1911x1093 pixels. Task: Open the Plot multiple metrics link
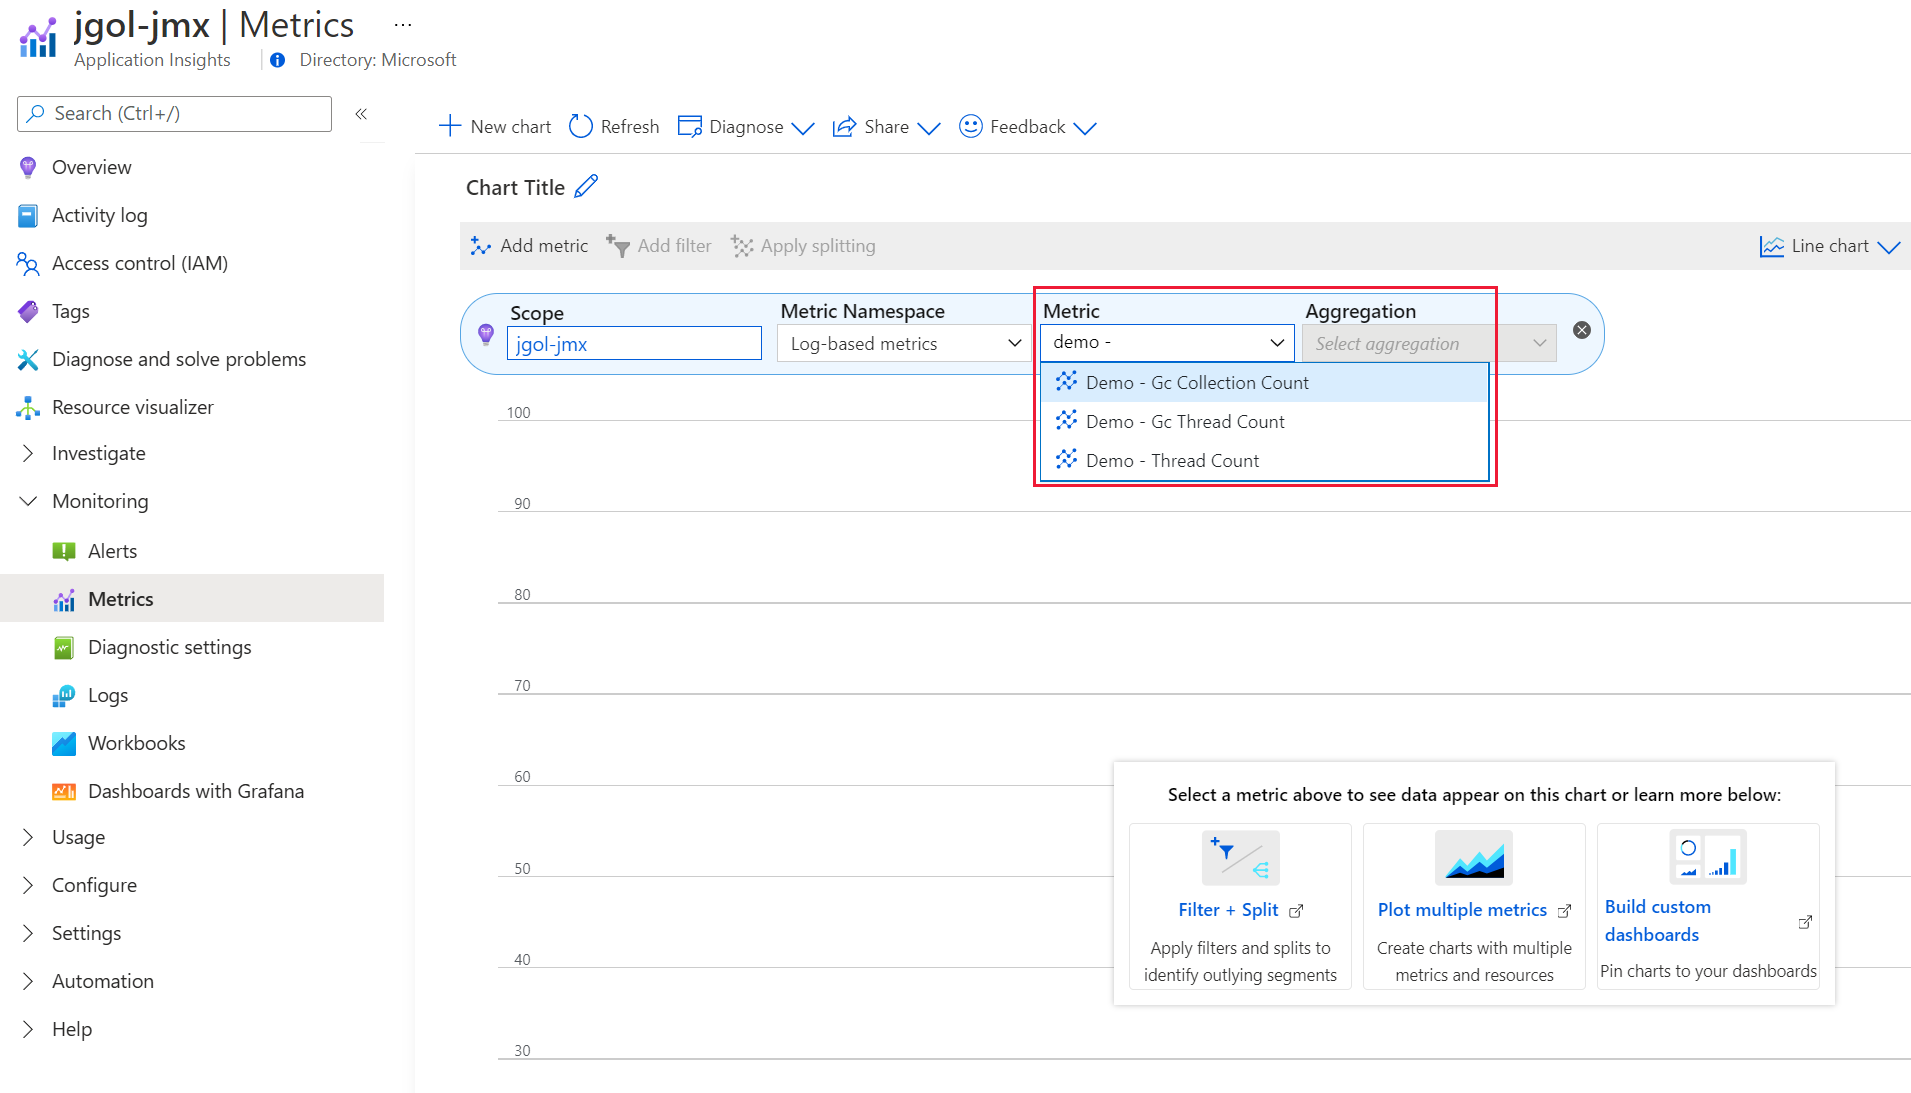1462,910
